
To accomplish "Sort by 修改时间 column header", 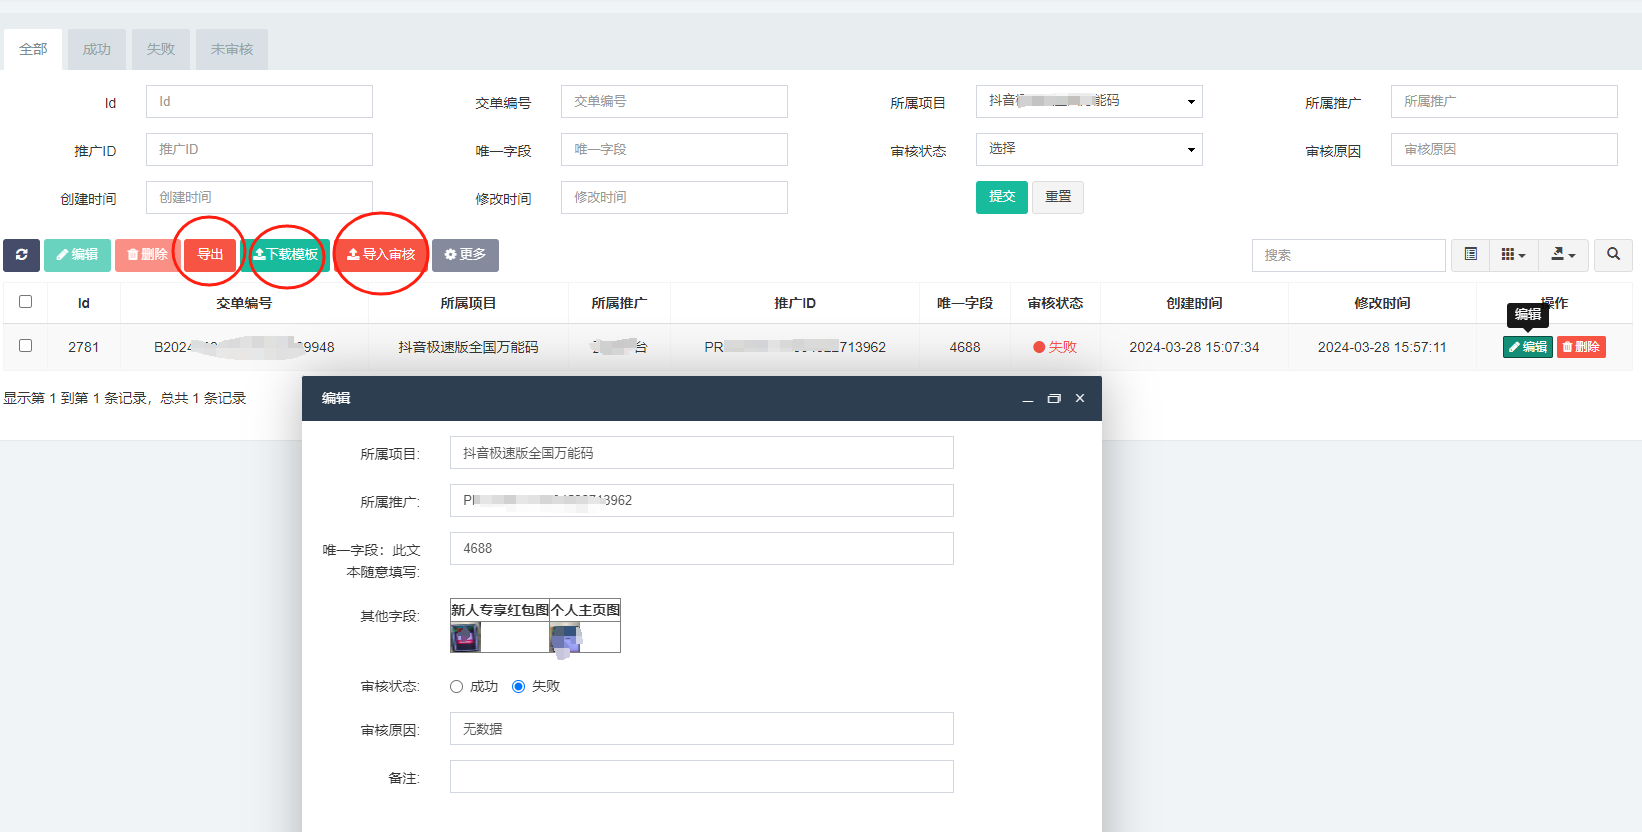I will [x=1382, y=303].
